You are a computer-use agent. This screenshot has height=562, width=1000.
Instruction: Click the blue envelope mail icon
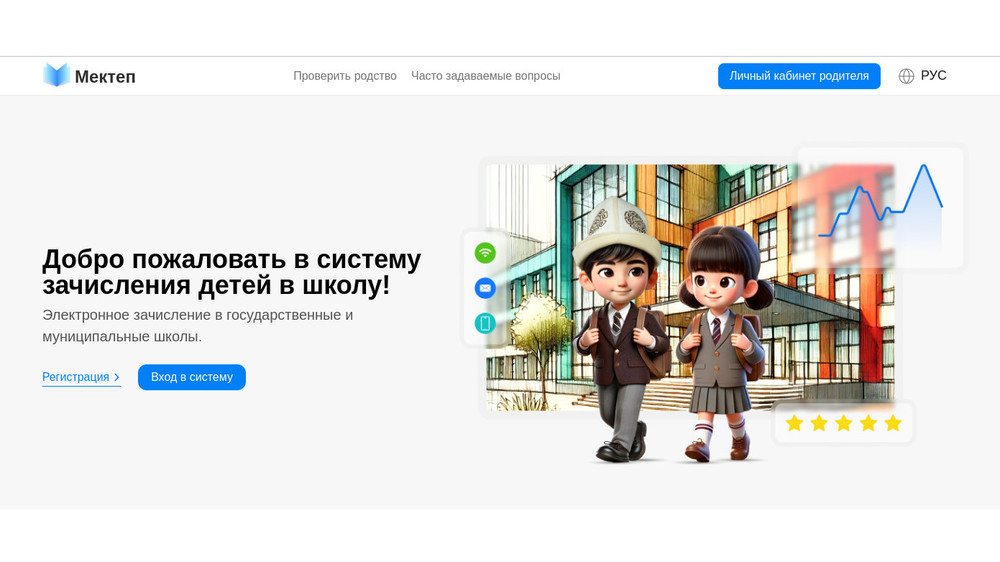(485, 288)
